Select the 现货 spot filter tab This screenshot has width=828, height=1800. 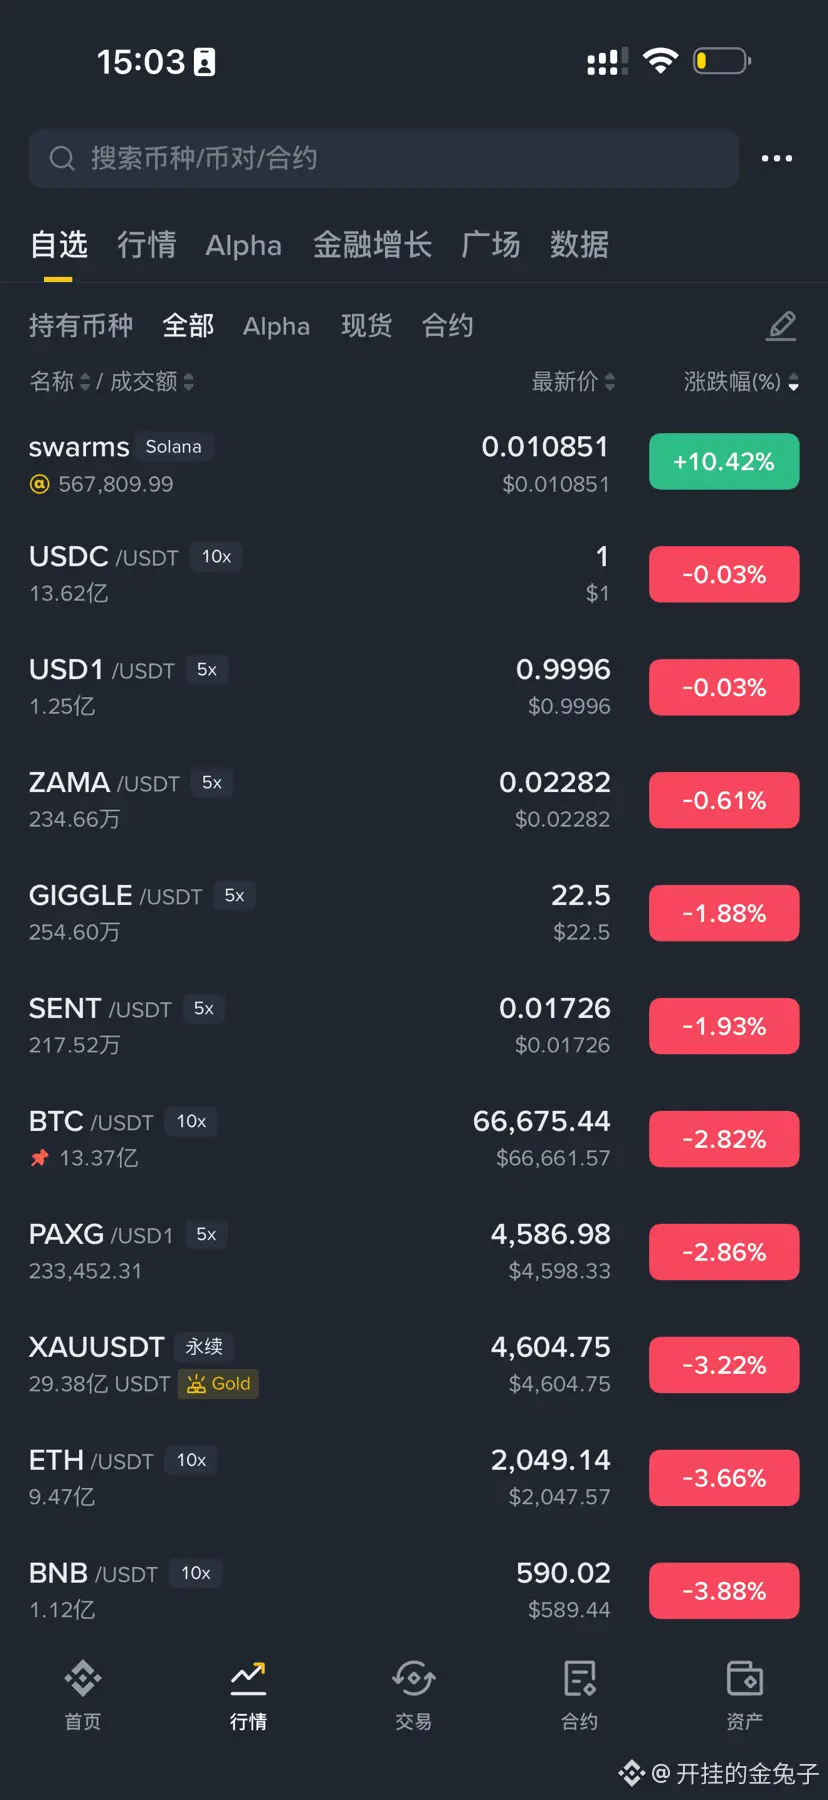(366, 326)
